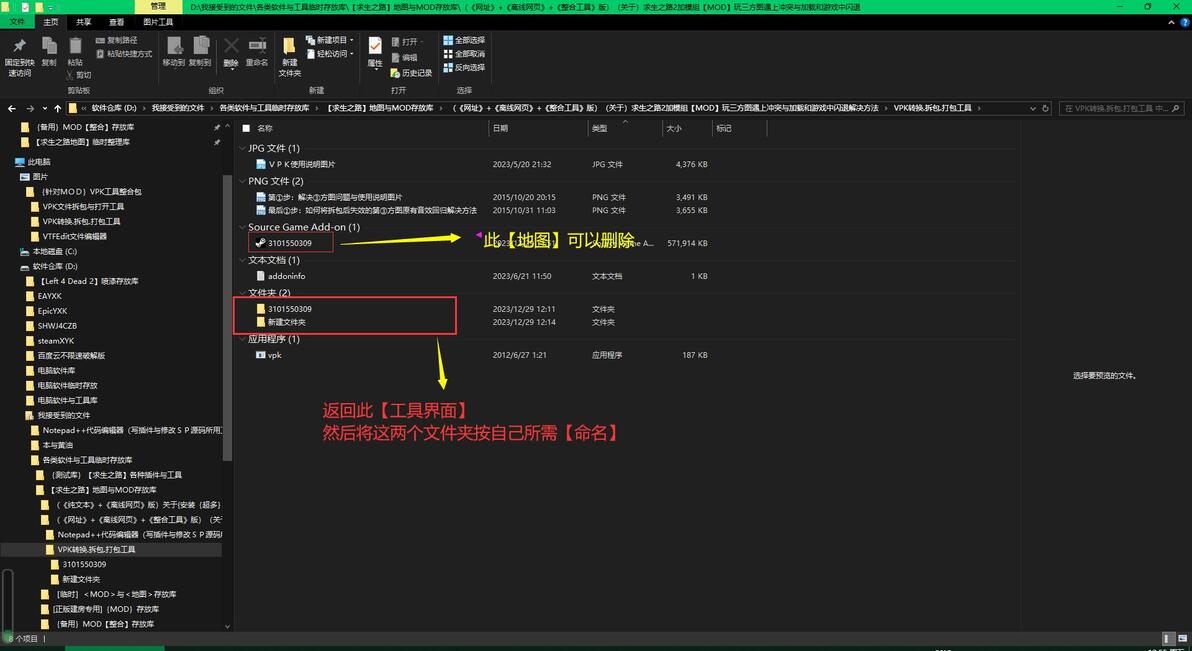
Task: Click 复制路径 in the clipboard group
Action: (116, 40)
